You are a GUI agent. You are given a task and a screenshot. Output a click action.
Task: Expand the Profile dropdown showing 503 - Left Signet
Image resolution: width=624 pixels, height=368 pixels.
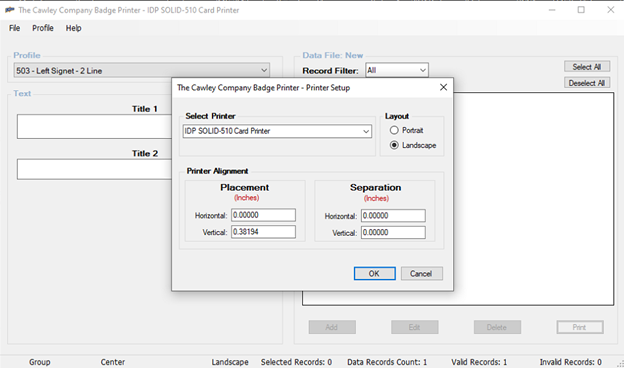(x=264, y=70)
